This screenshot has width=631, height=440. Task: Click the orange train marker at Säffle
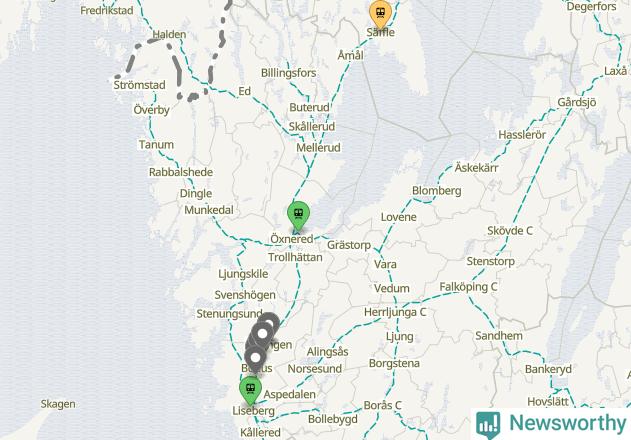(x=380, y=12)
